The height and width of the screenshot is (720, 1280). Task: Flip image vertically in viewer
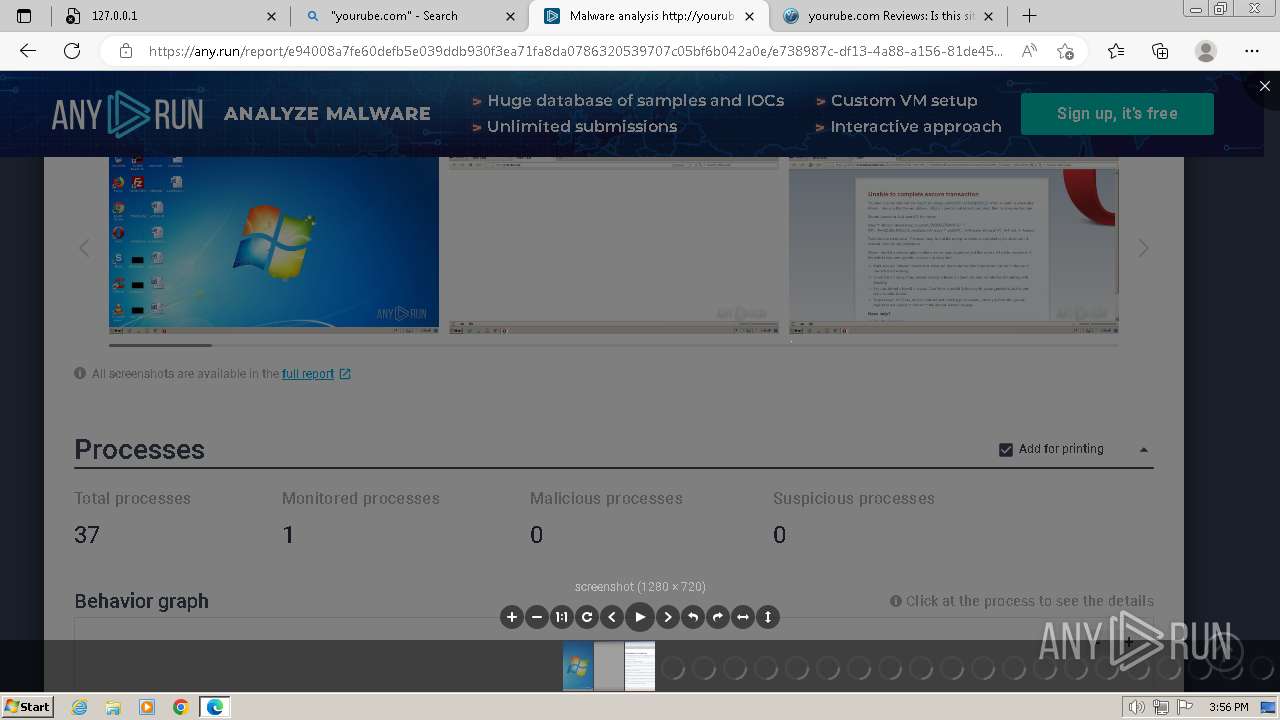click(768, 617)
